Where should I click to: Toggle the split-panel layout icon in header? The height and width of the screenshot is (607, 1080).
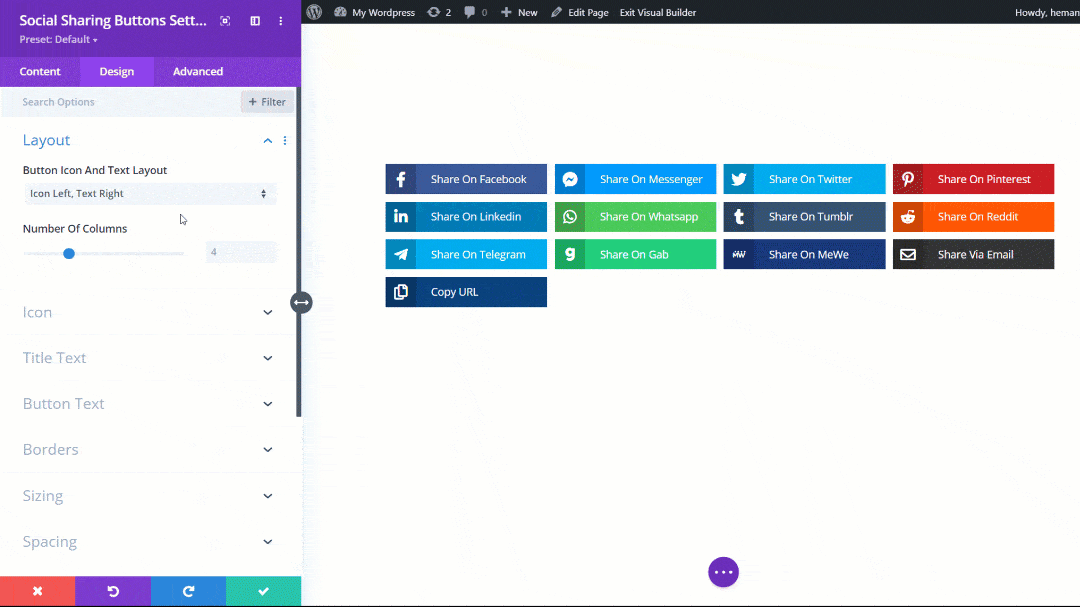(x=255, y=21)
